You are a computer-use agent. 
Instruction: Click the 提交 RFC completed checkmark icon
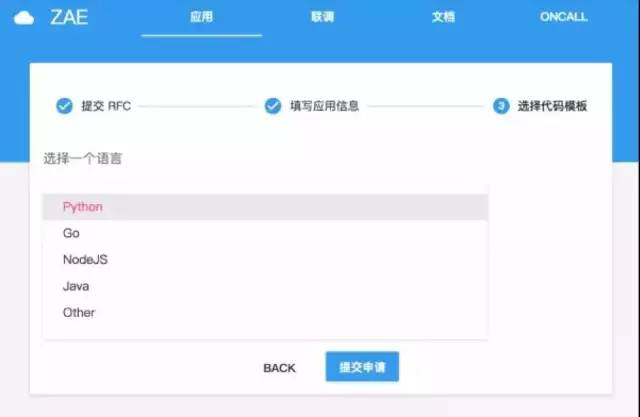pos(64,106)
